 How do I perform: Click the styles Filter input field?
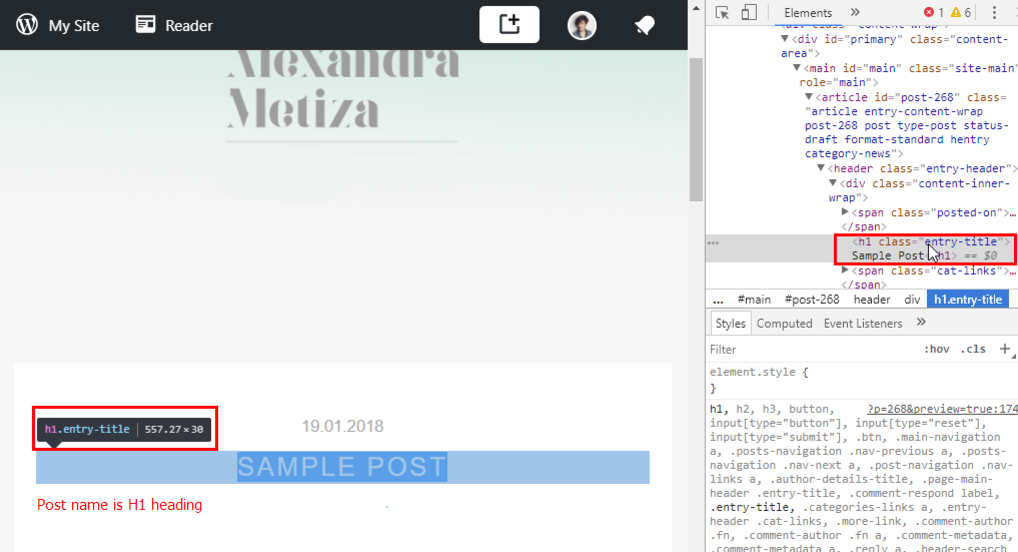click(x=812, y=349)
